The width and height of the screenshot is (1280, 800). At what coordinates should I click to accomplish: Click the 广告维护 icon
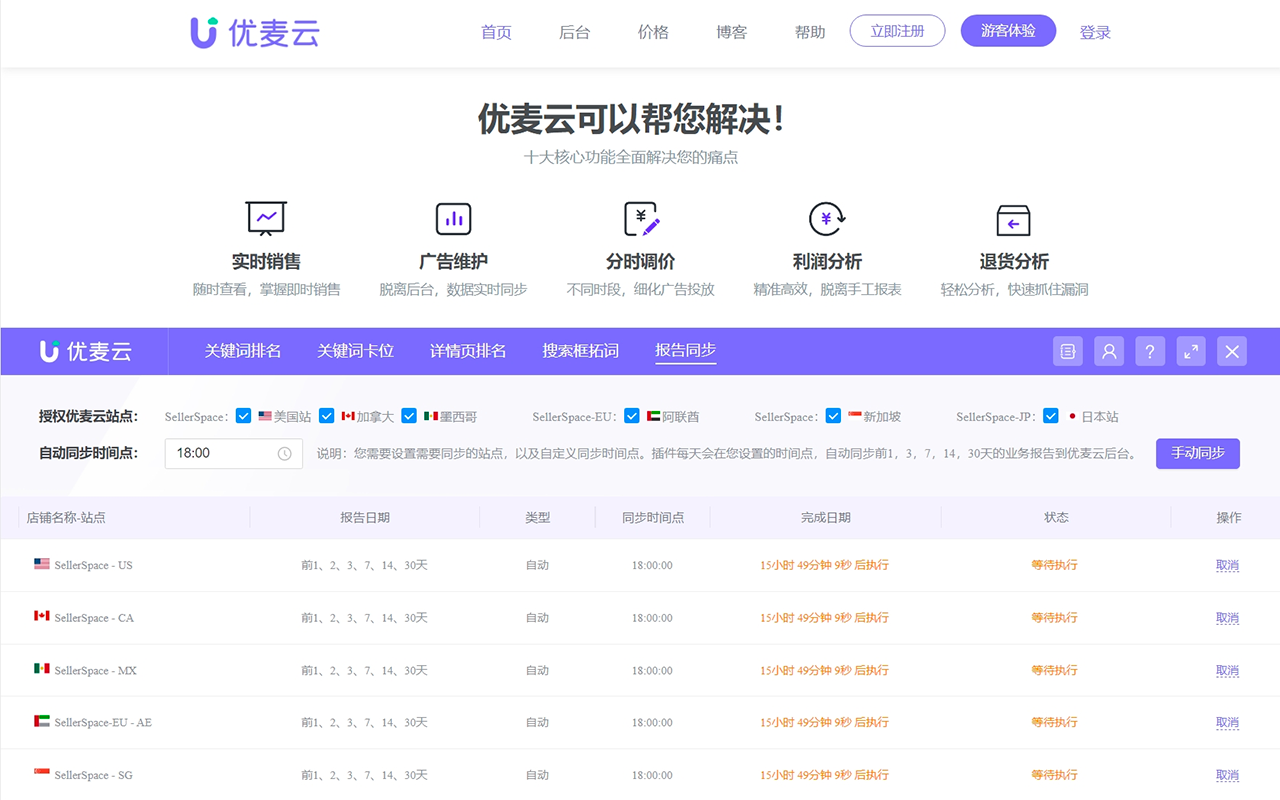453,218
